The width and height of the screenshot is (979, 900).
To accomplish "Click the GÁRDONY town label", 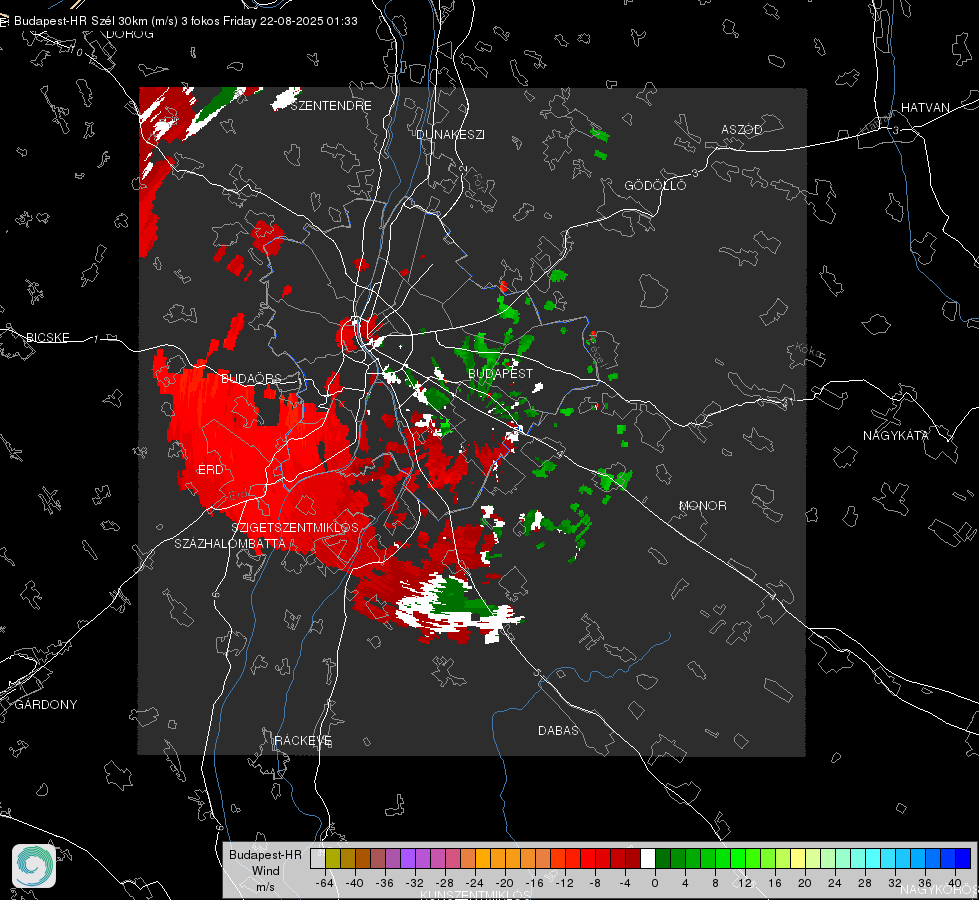I will (x=46, y=705).
